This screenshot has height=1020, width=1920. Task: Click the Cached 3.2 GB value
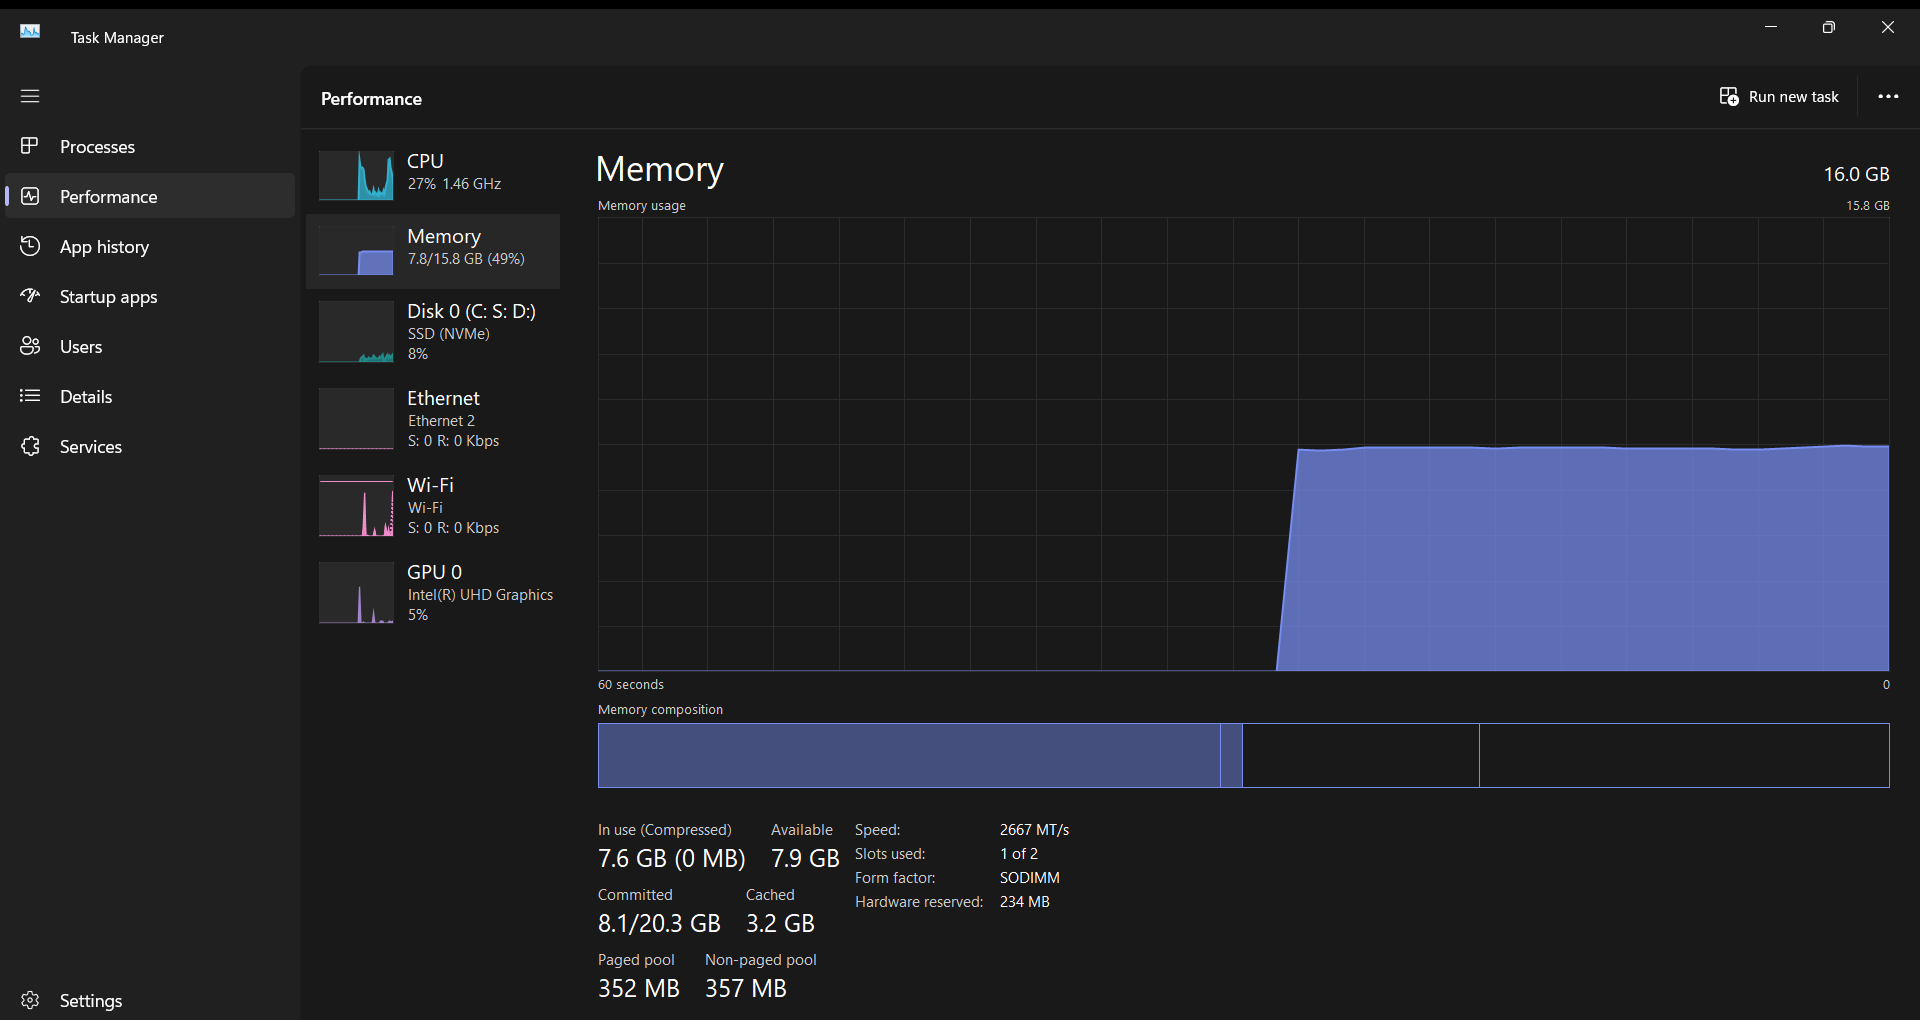click(x=780, y=924)
